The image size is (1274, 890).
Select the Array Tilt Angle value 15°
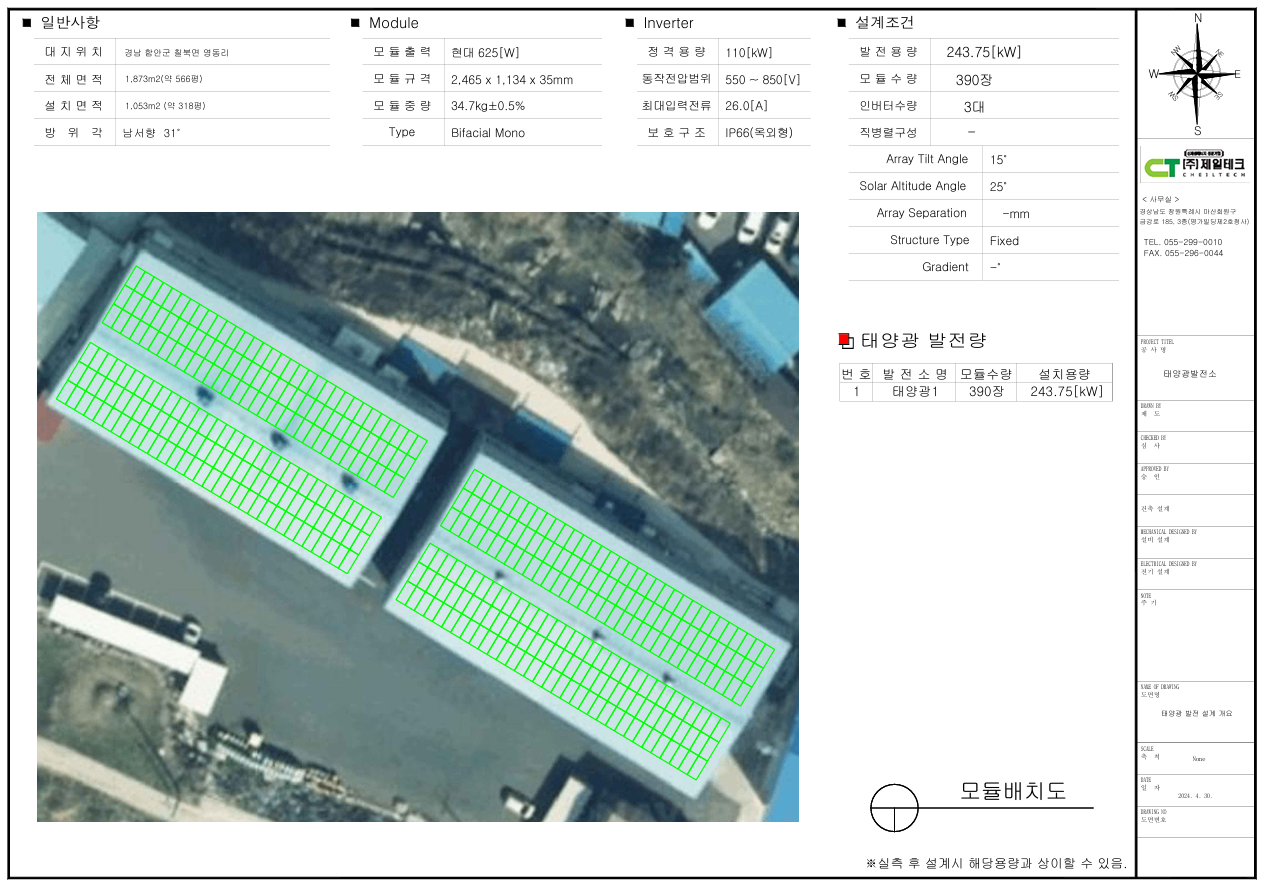tap(999, 160)
